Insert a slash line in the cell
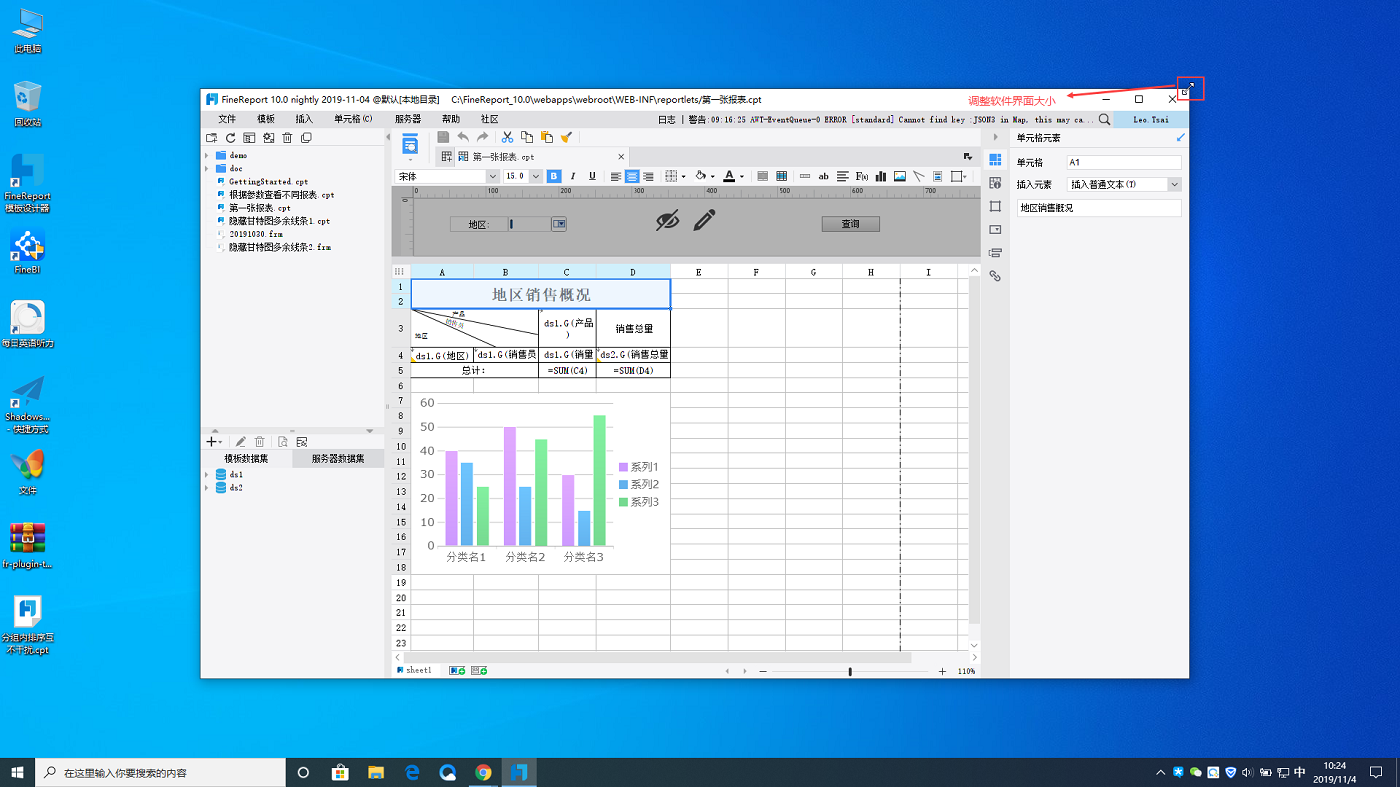 pyautogui.click(x=919, y=176)
